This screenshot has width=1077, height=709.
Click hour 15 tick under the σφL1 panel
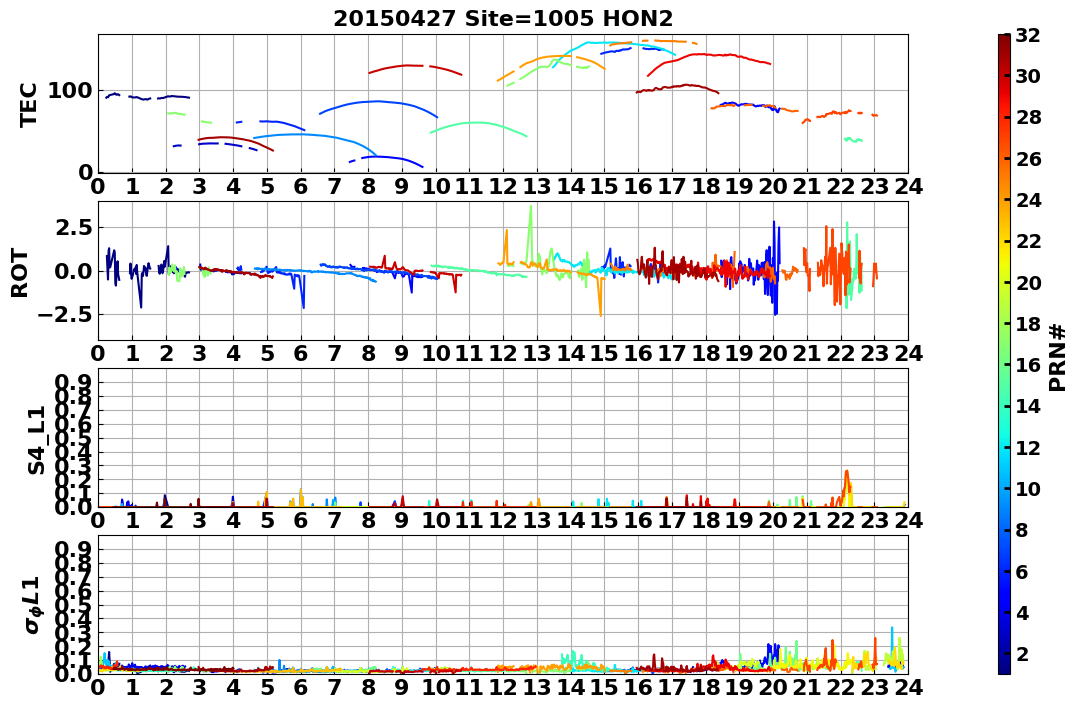point(604,687)
